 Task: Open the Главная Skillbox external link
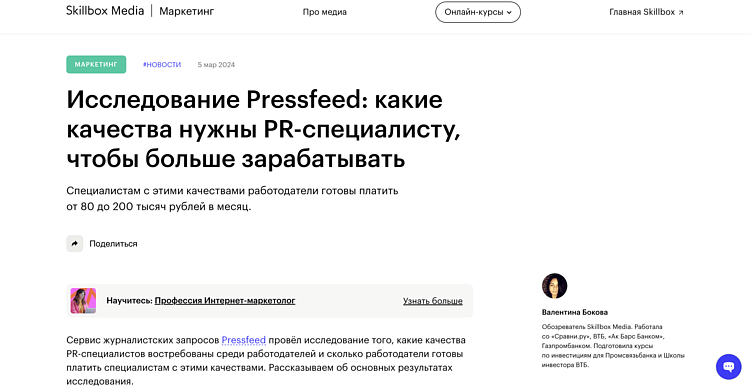[646, 12]
